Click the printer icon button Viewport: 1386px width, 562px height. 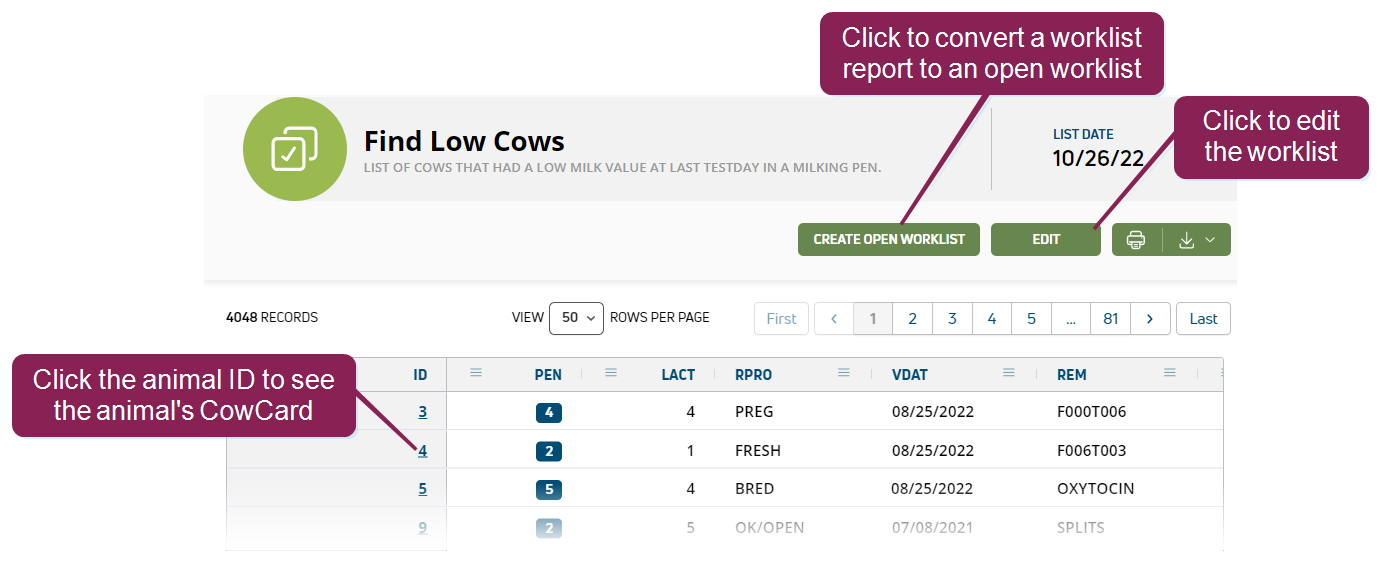[x=1136, y=240]
